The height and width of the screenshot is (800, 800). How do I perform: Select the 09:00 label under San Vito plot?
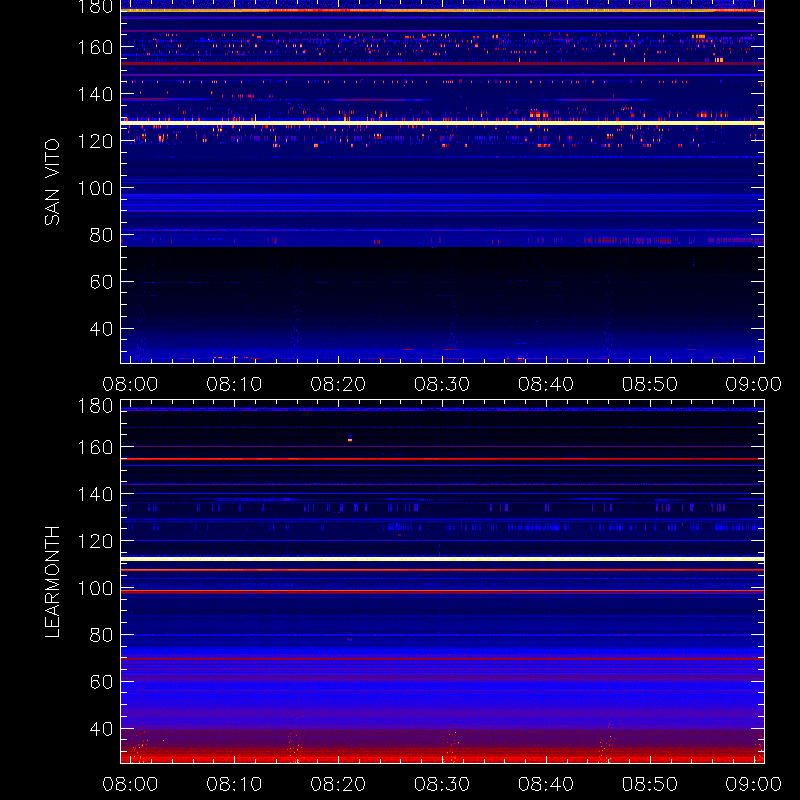(754, 384)
